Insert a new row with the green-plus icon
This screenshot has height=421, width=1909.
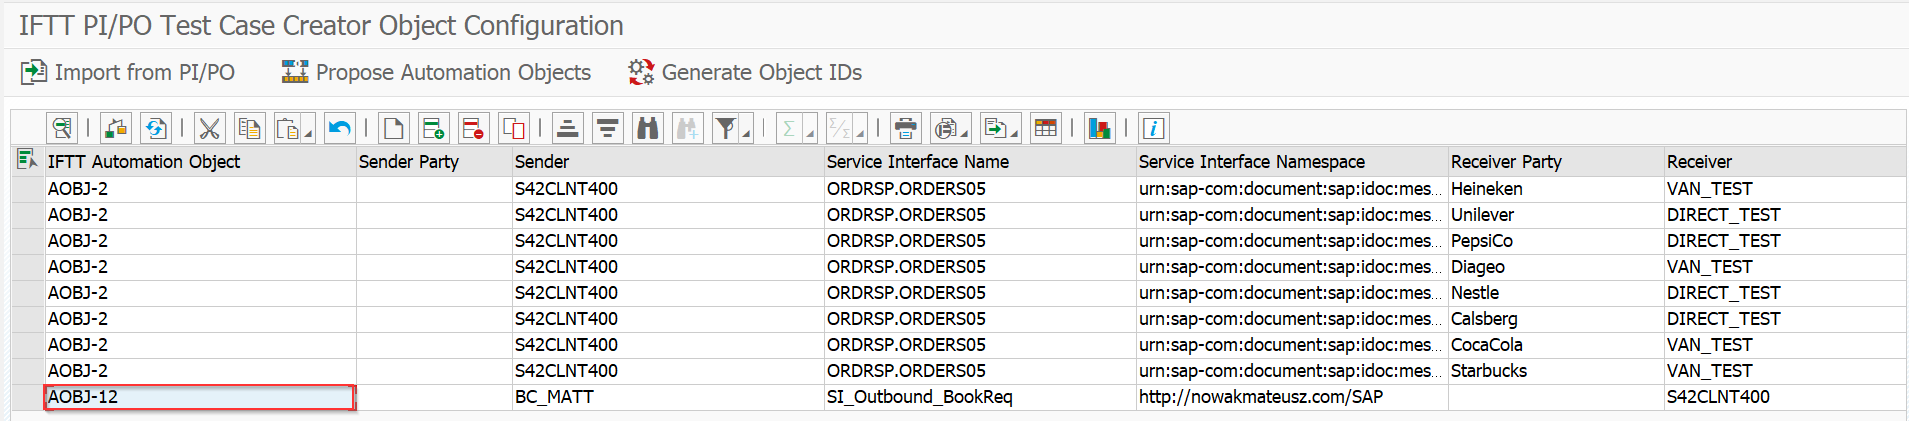point(433,128)
